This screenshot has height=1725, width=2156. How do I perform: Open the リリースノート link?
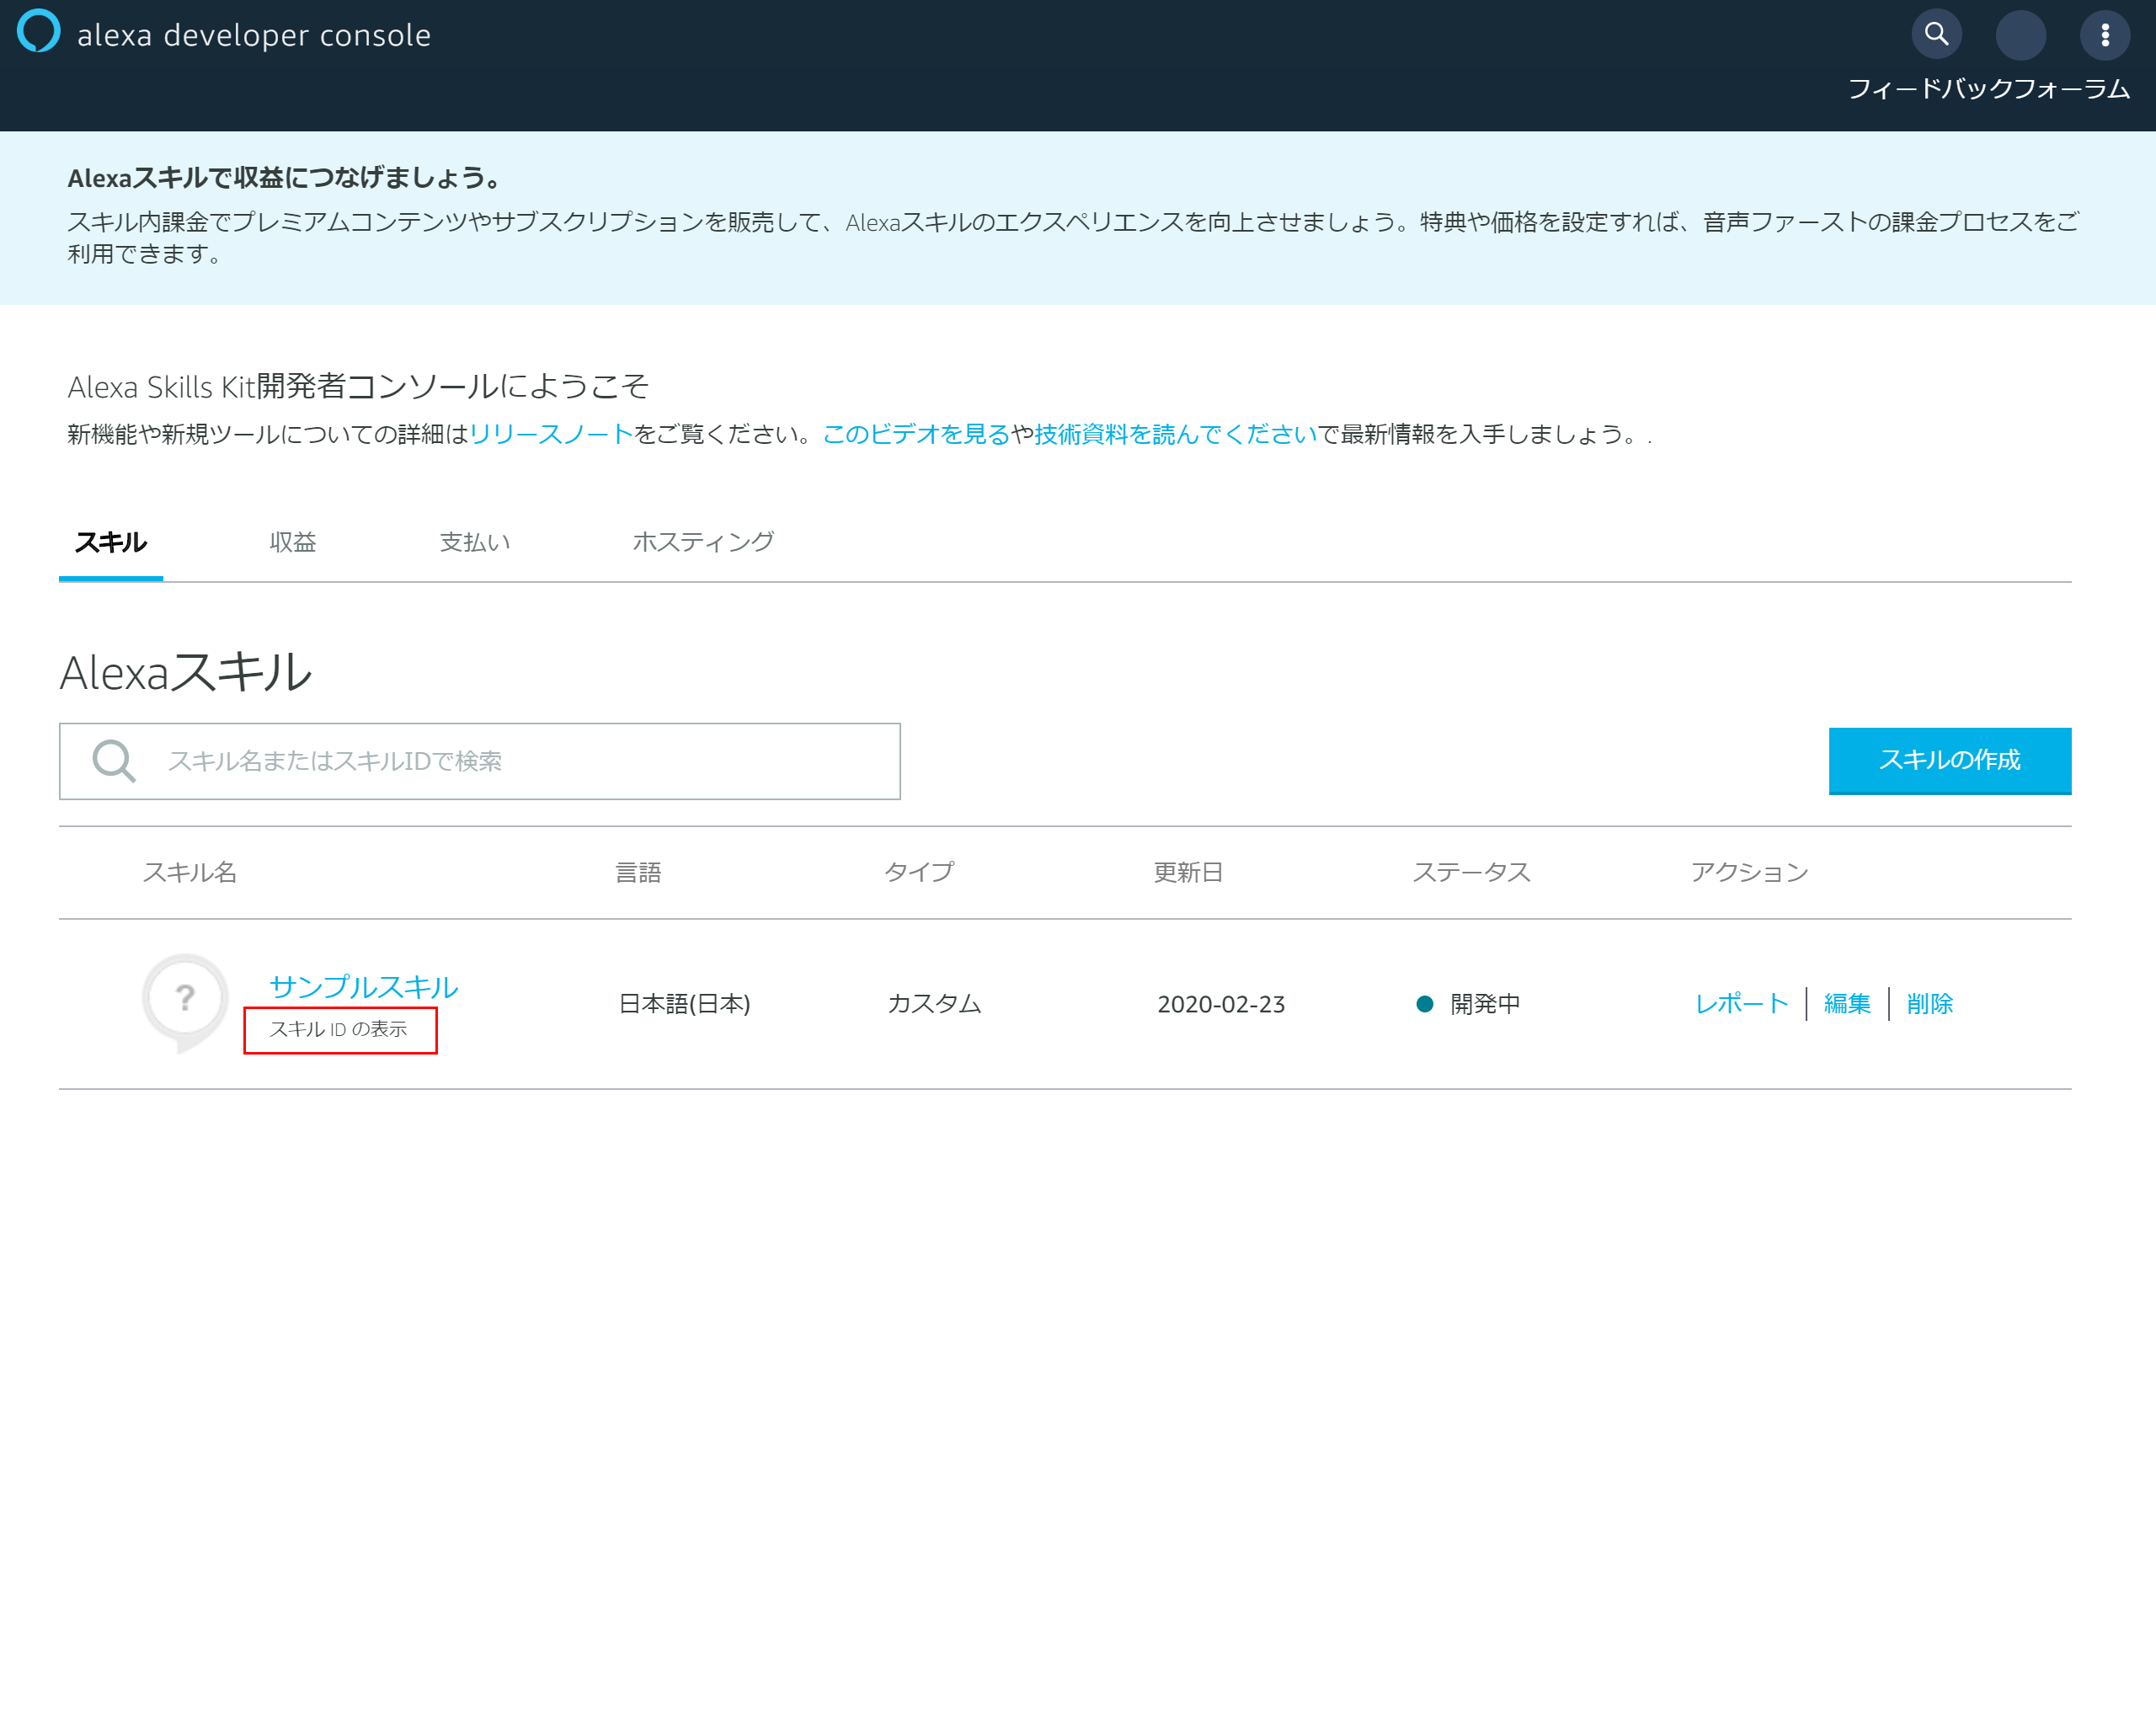point(551,434)
